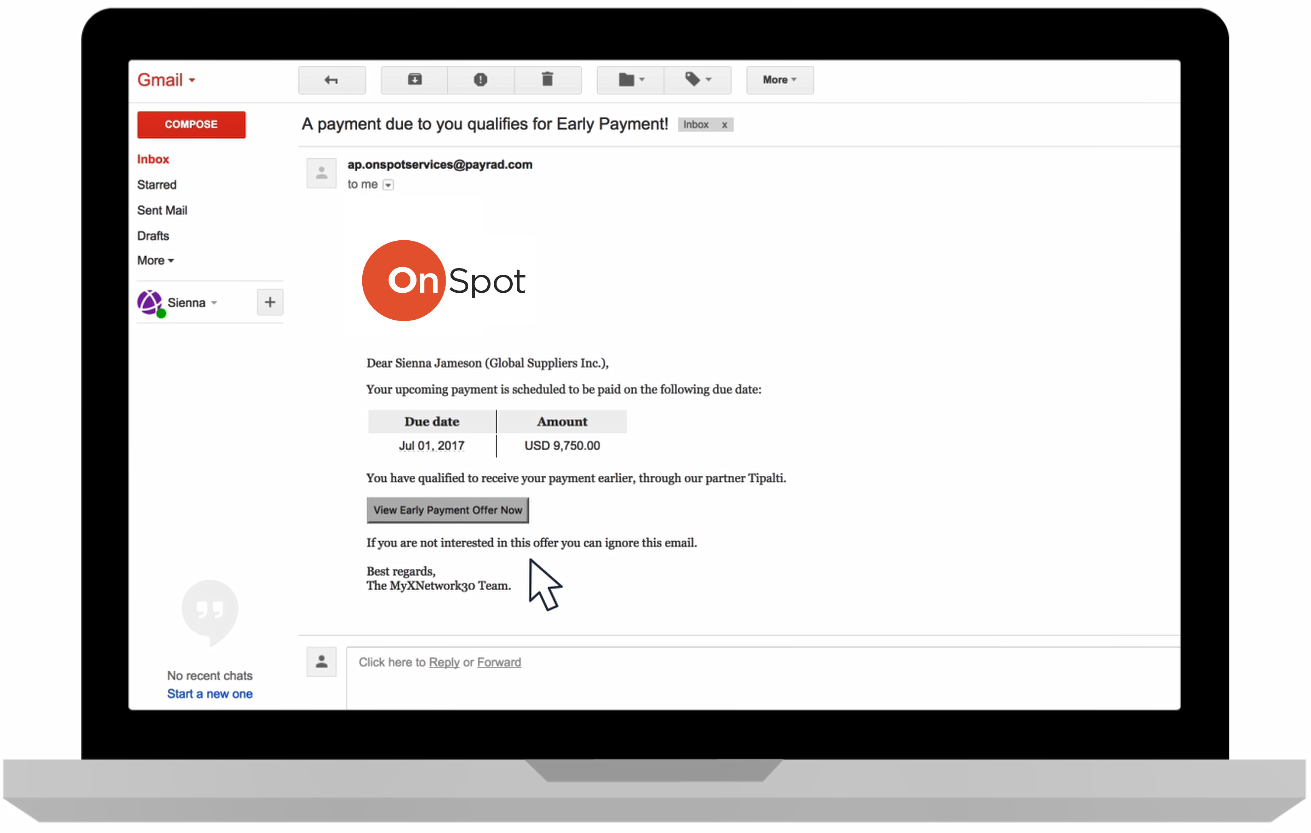Expand the Gmail product dropdown

click(166, 80)
